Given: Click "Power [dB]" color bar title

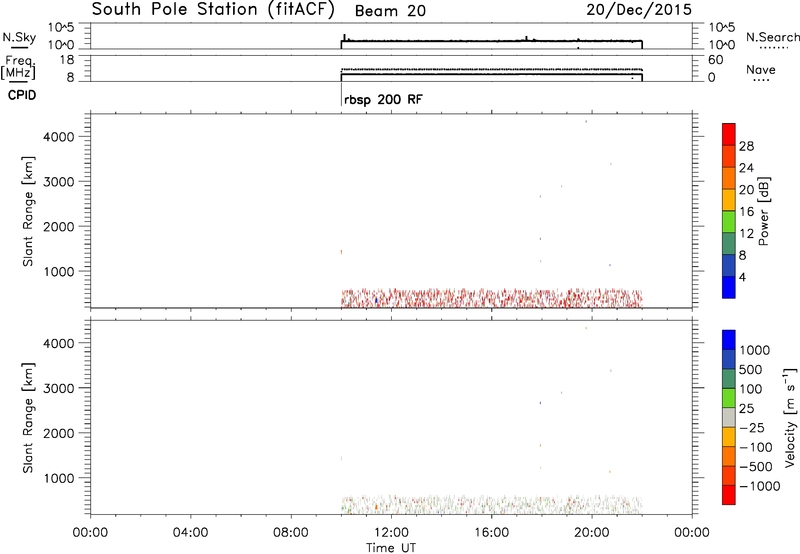Looking at the screenshot, I should tap(764, 211).
